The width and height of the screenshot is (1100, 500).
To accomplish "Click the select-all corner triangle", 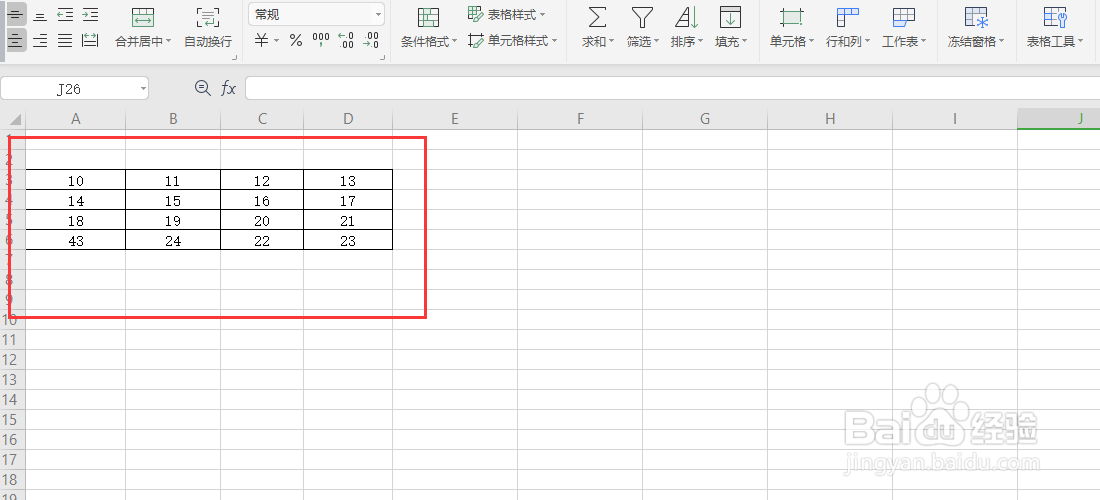I will point(14,119).
